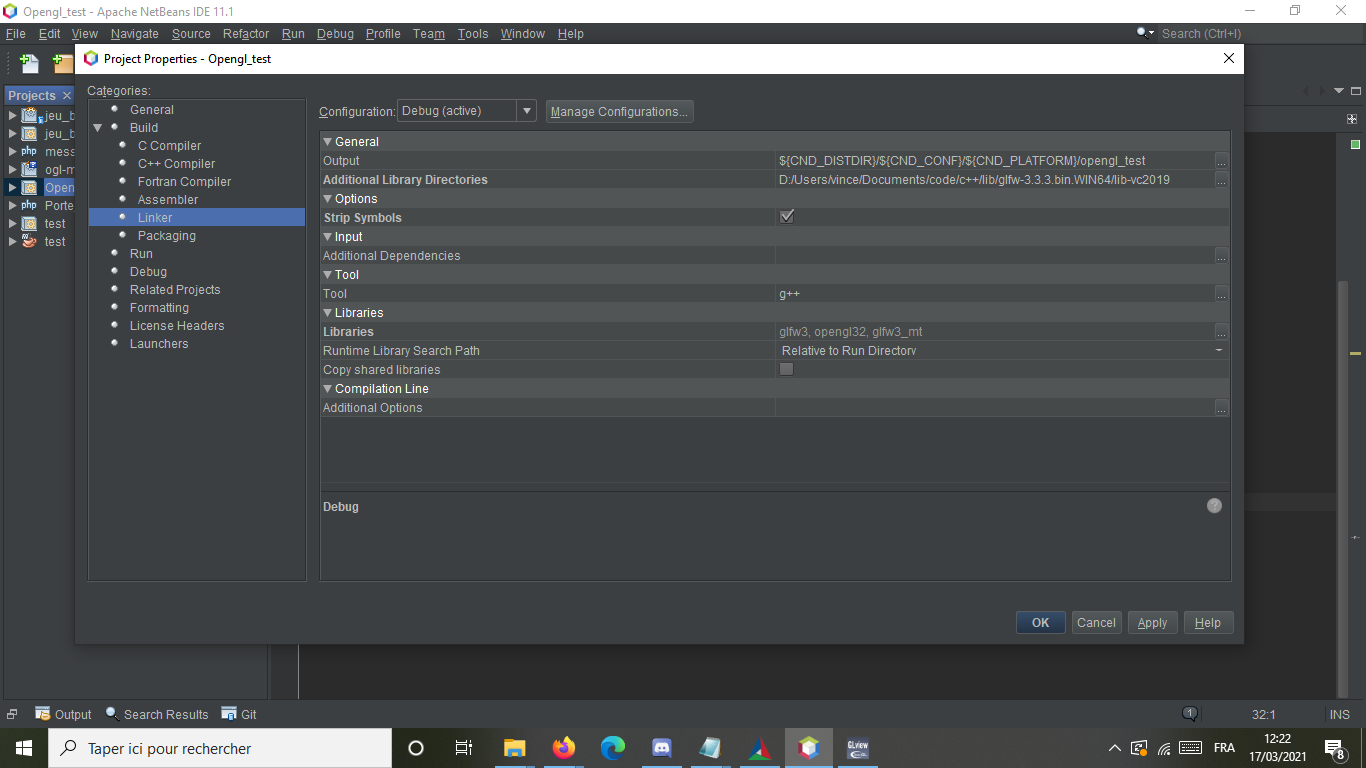This screenshot has height=768, width=1366.
Task: Click the editor split/maximize icon at top right
Action: coord(1352,118)
